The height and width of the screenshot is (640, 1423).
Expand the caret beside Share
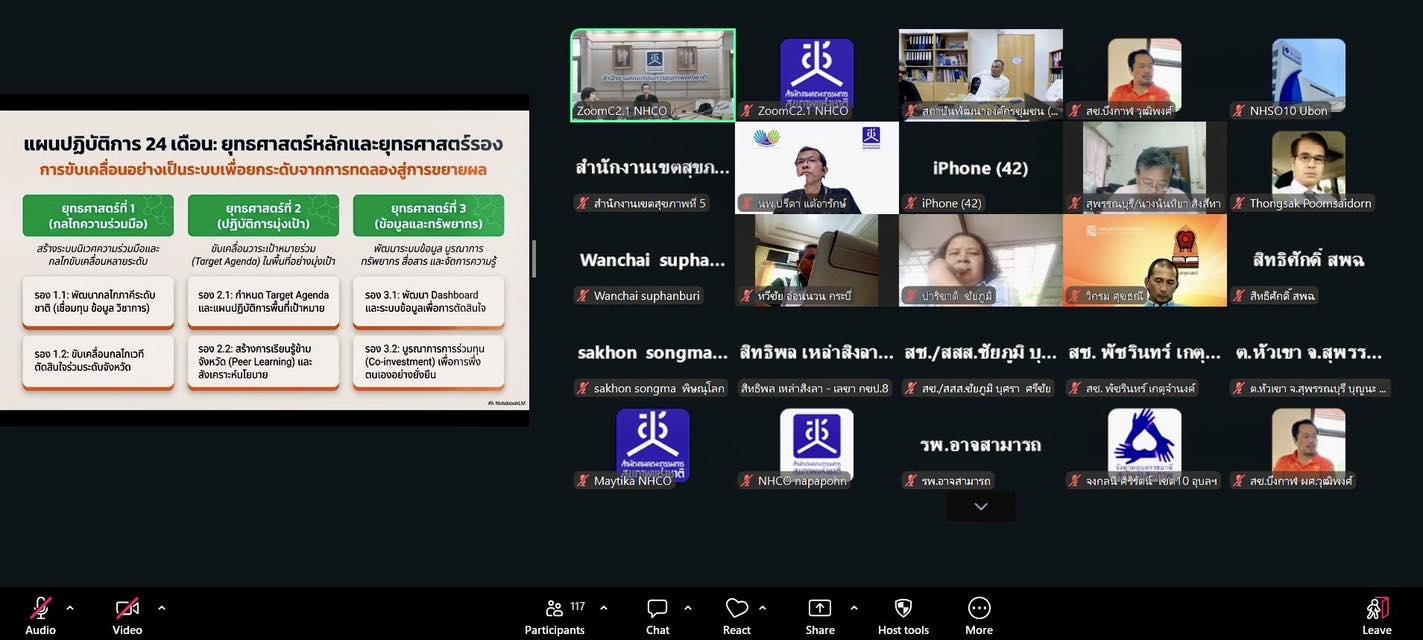pyautogui.click(x=853, y=607)
